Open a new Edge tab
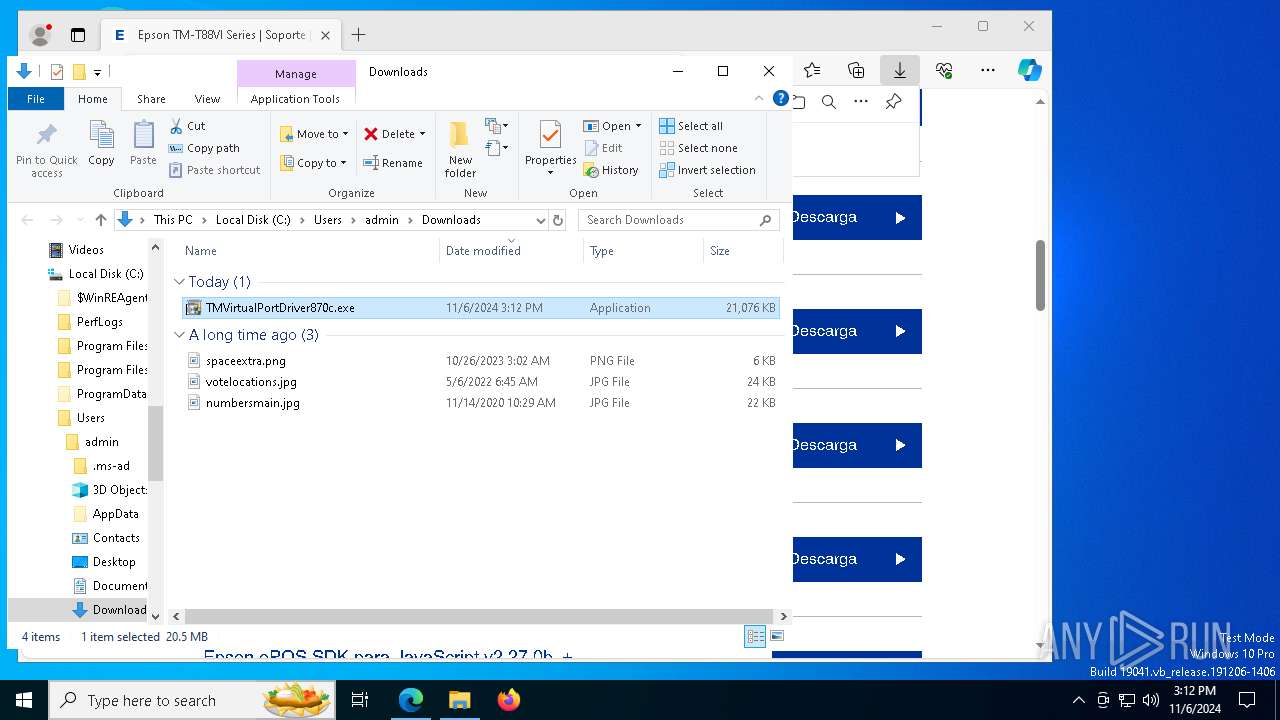This screenshot has width=1280, height=720. coord(358,35)
